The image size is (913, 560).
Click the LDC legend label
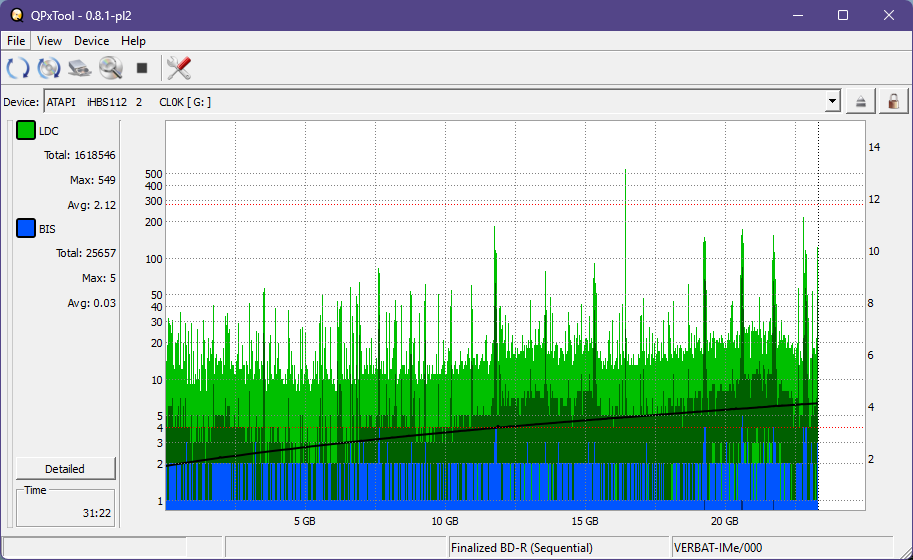48,131
